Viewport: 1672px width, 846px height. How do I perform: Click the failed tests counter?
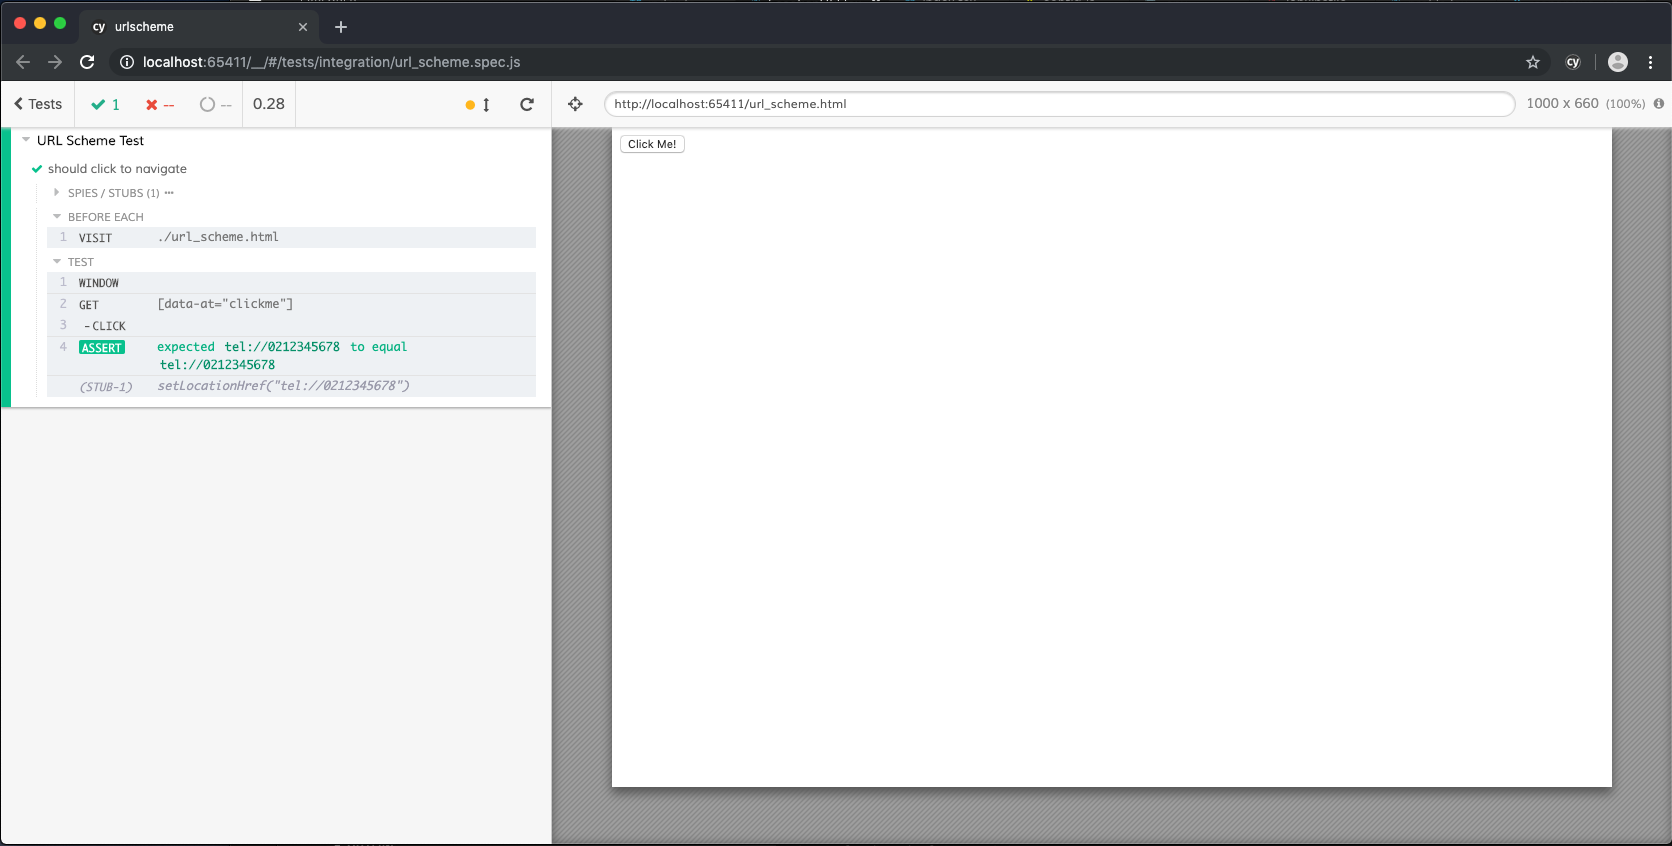pos(160,104)
